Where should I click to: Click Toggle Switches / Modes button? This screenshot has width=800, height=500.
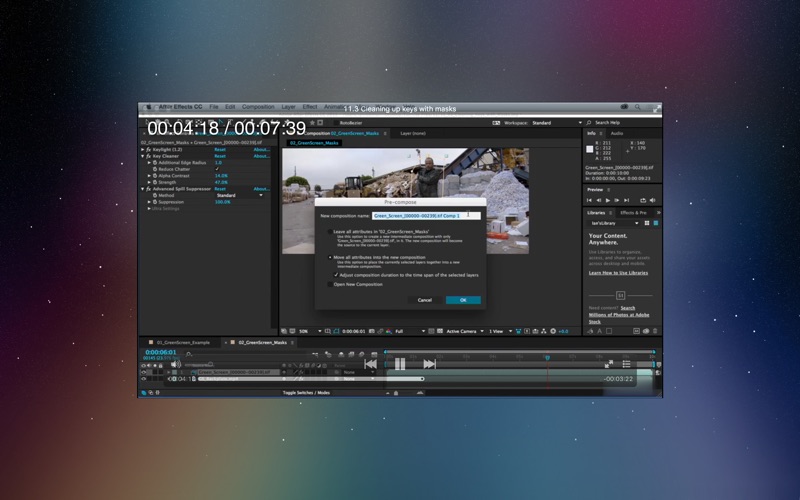click(x=306, y=393)
